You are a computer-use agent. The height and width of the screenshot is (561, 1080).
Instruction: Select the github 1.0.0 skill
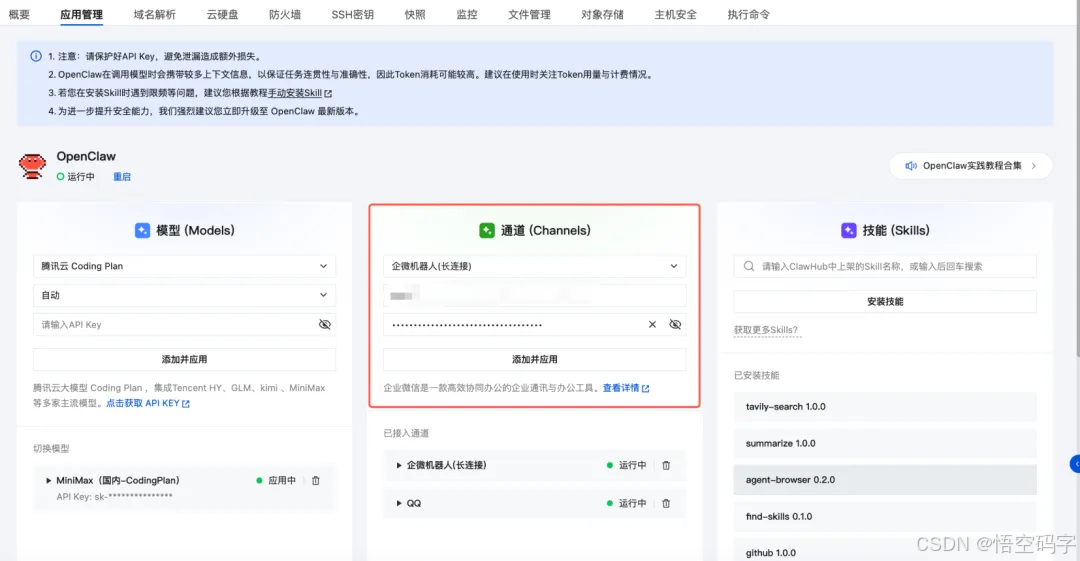[x=885, y=552]
